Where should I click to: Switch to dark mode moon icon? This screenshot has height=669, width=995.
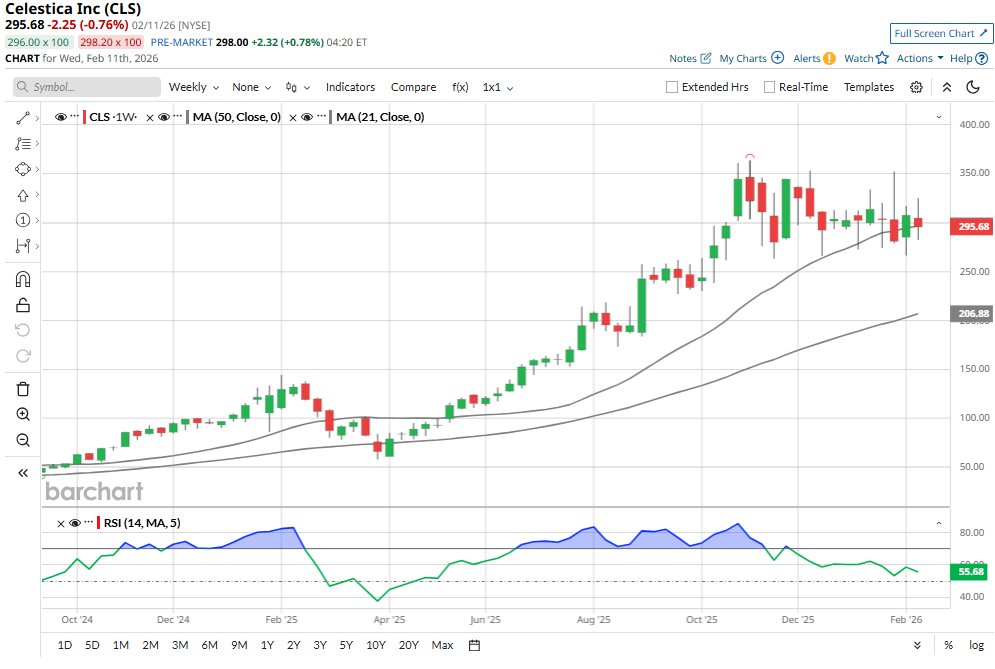[973, 87]
